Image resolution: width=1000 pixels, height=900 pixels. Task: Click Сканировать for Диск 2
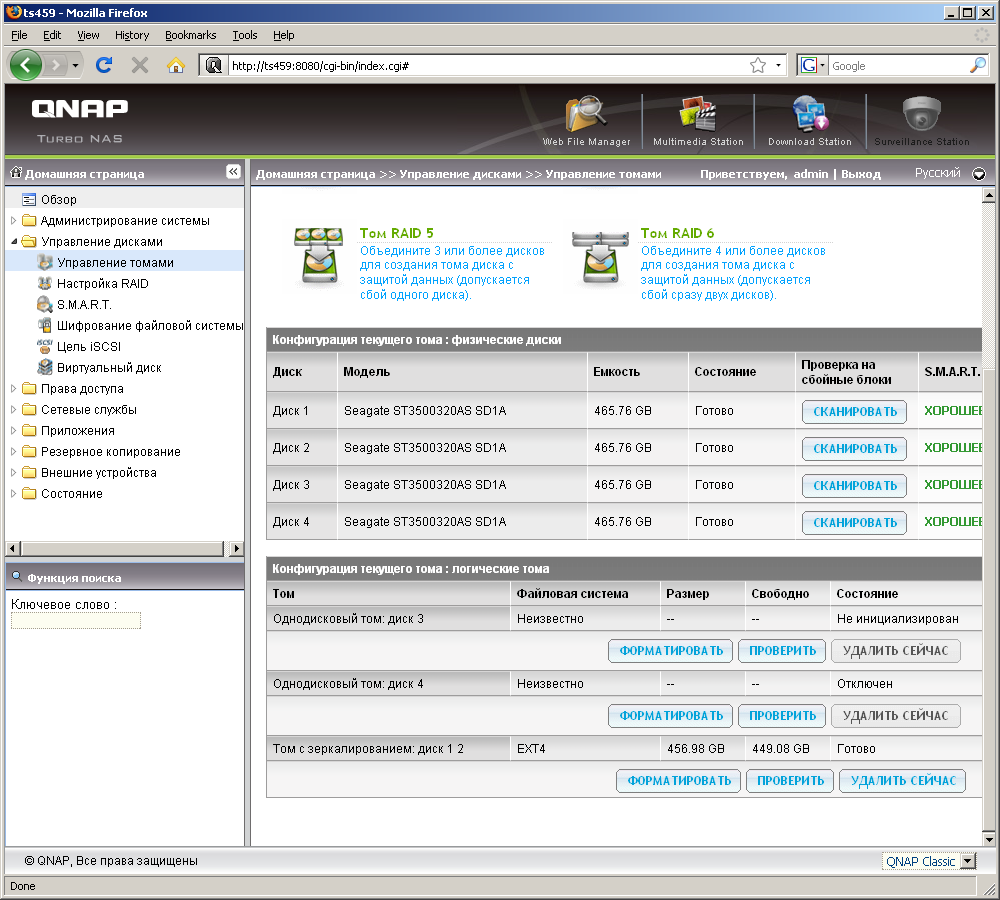click(854, 448)
